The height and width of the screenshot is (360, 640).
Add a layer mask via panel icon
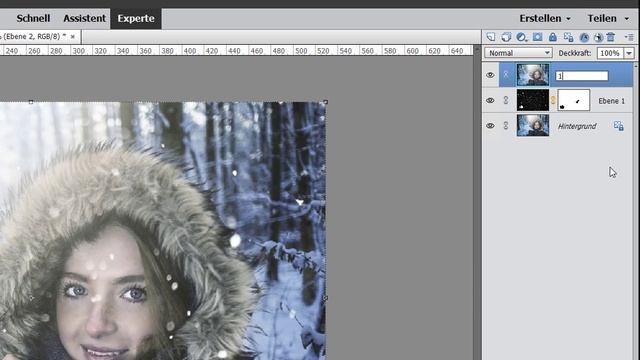pos(538,37)
